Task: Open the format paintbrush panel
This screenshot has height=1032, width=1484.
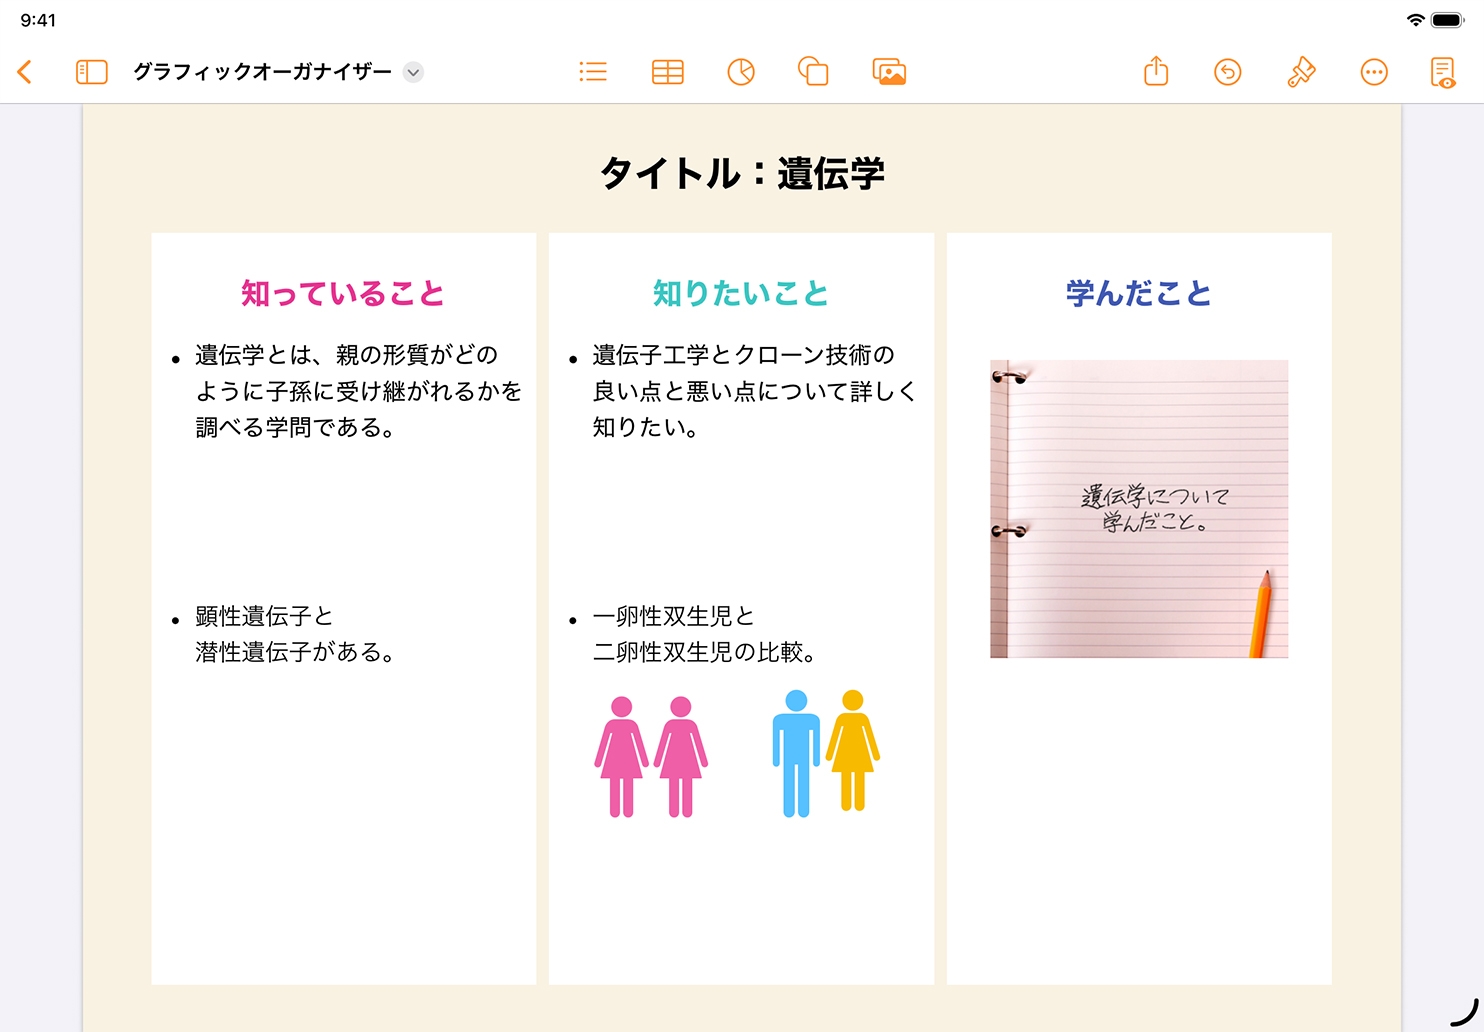Action: (1301, 72)
